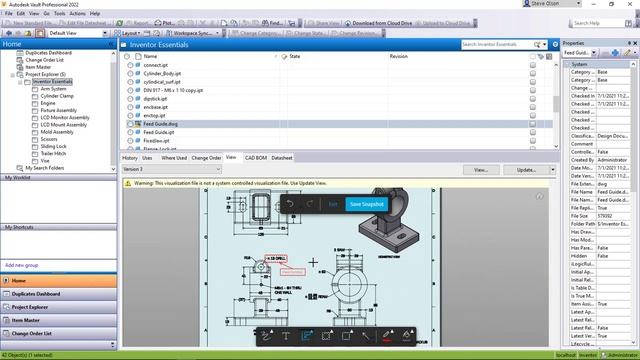Toggle checkbox at right of Fixedjaw.ipt row
The height and width of the screenshot is (360, 640).
pos(533,140)
